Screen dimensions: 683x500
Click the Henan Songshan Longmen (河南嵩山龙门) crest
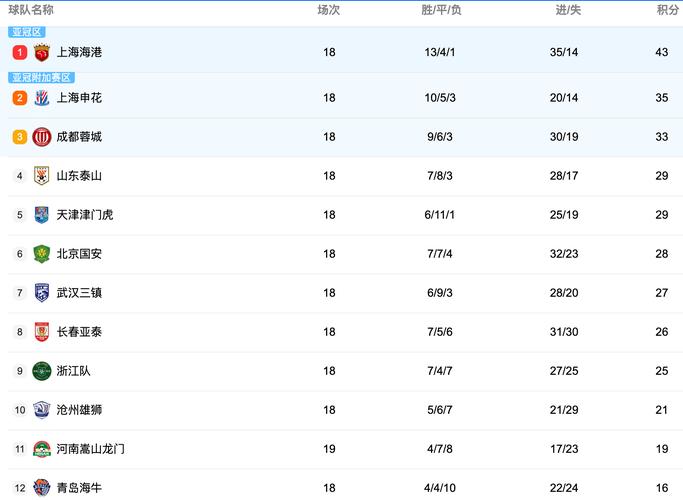point(41,449)
